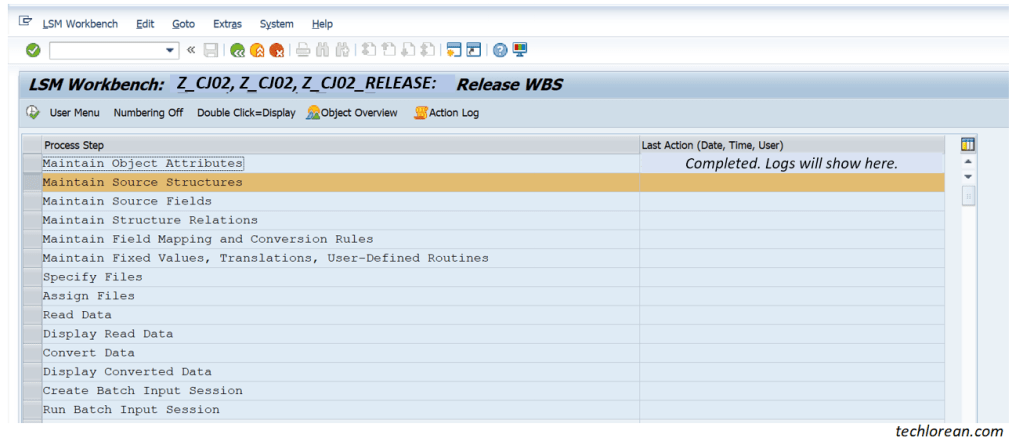1023x445 pixels.
Task: Click the Numbering Off button
Action: click(148, 113)
